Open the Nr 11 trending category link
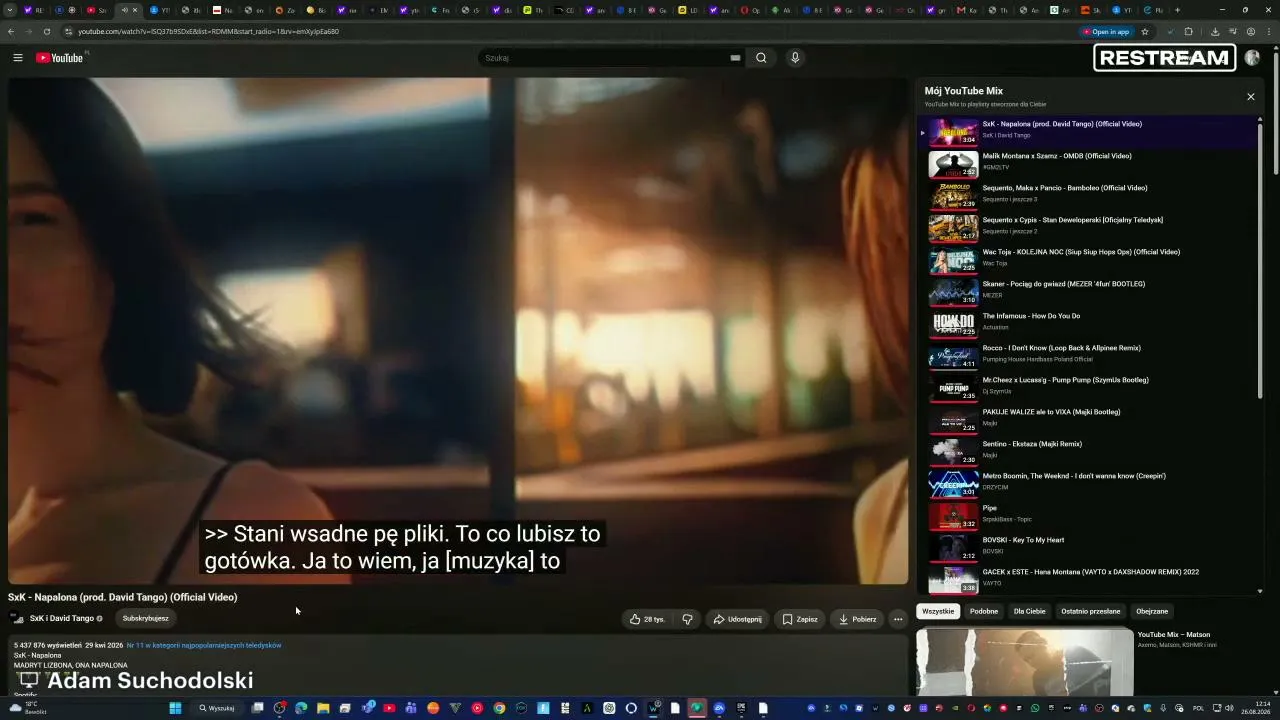The height and width of the screenshot is (720, 1280). click(204, 645)
